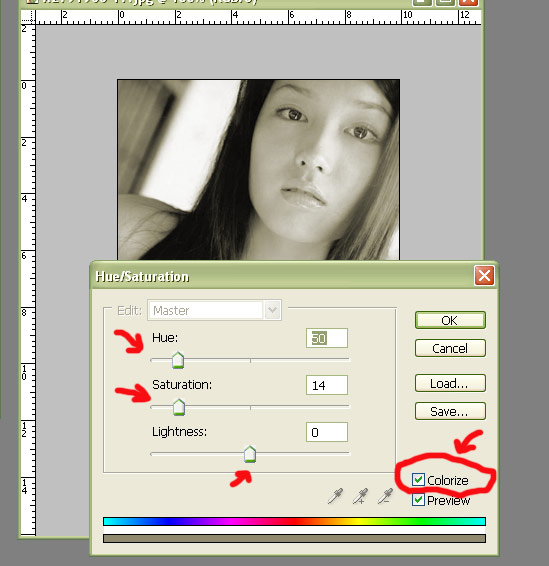Click the Saturation slider handle
The image size is (549, 566).
tap(179, 407)
